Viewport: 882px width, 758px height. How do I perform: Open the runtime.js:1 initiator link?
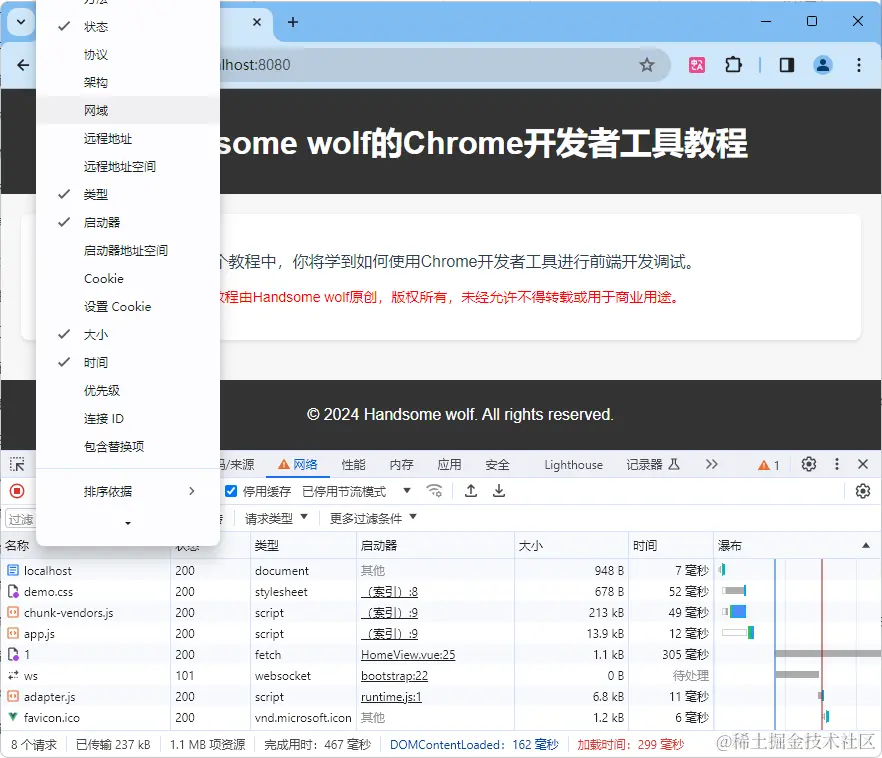(391, 697)
